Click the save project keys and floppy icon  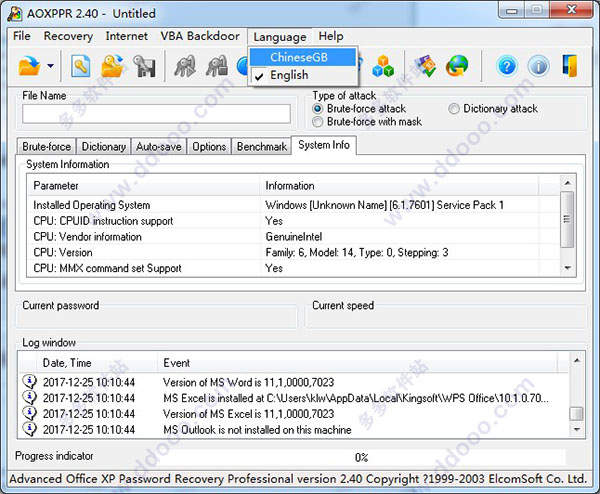(x=144, y=66)
